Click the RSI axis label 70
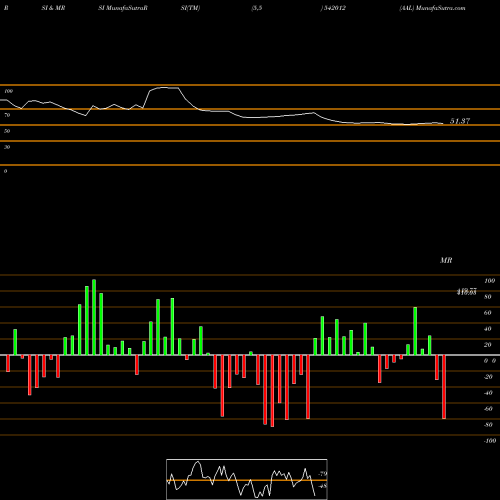The width and height of the screenshot is (500, 500). (7, 115)
